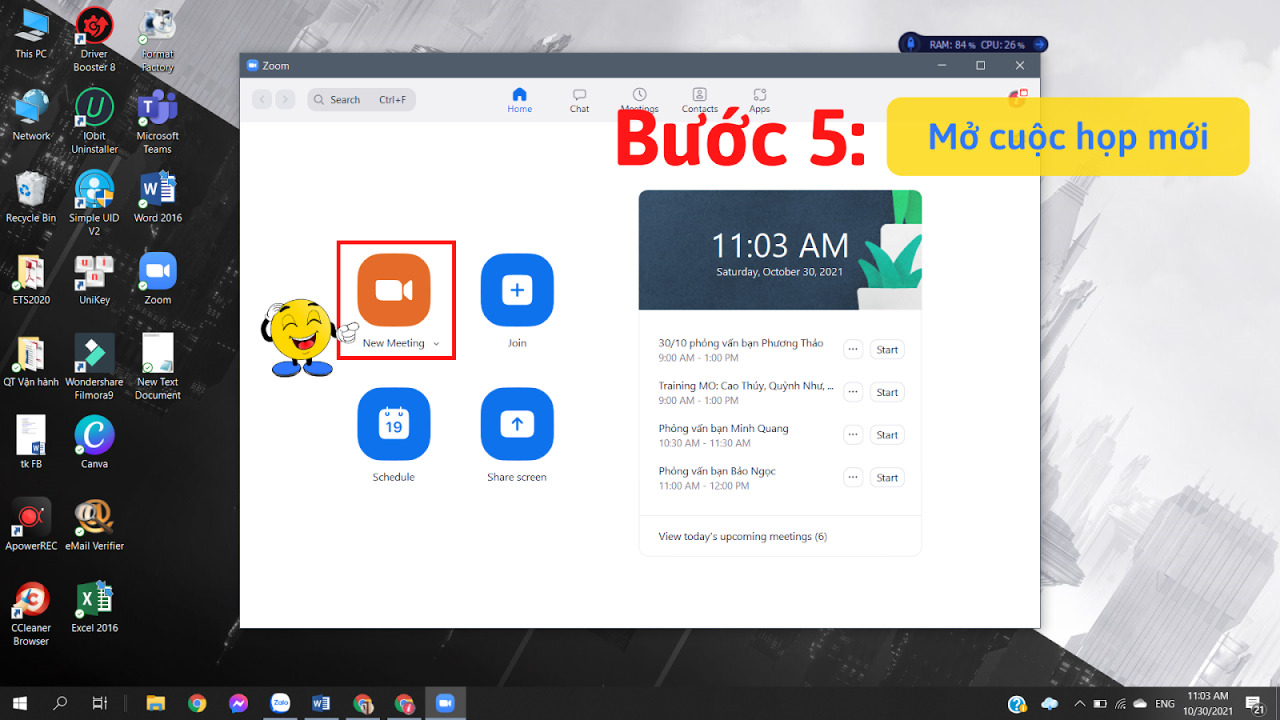Select the Home tab
Viewport: 1280px width, 720px height.
(519, 100)
